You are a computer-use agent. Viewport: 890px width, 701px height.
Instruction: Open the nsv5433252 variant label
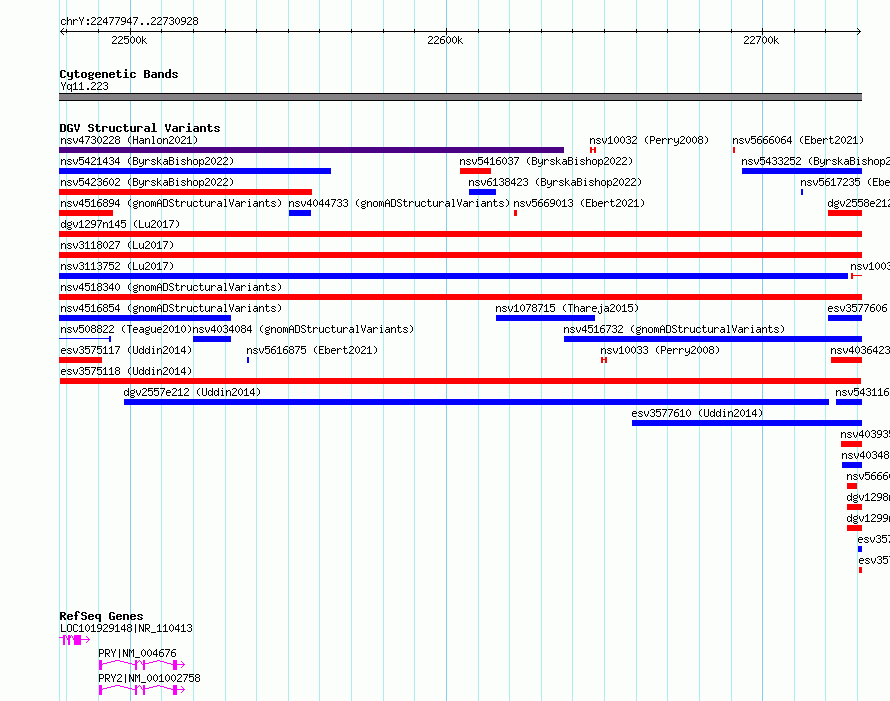(815, 161)
